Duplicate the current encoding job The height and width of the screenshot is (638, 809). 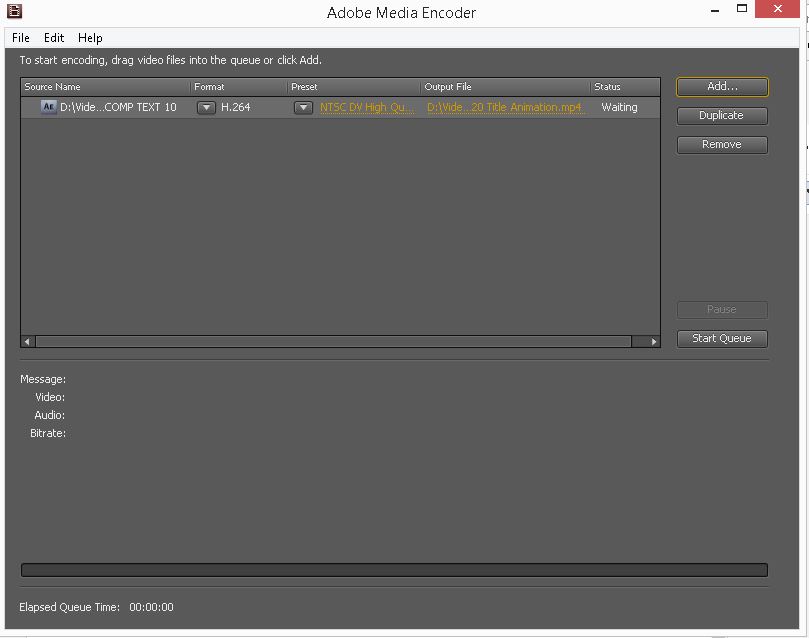721,115
